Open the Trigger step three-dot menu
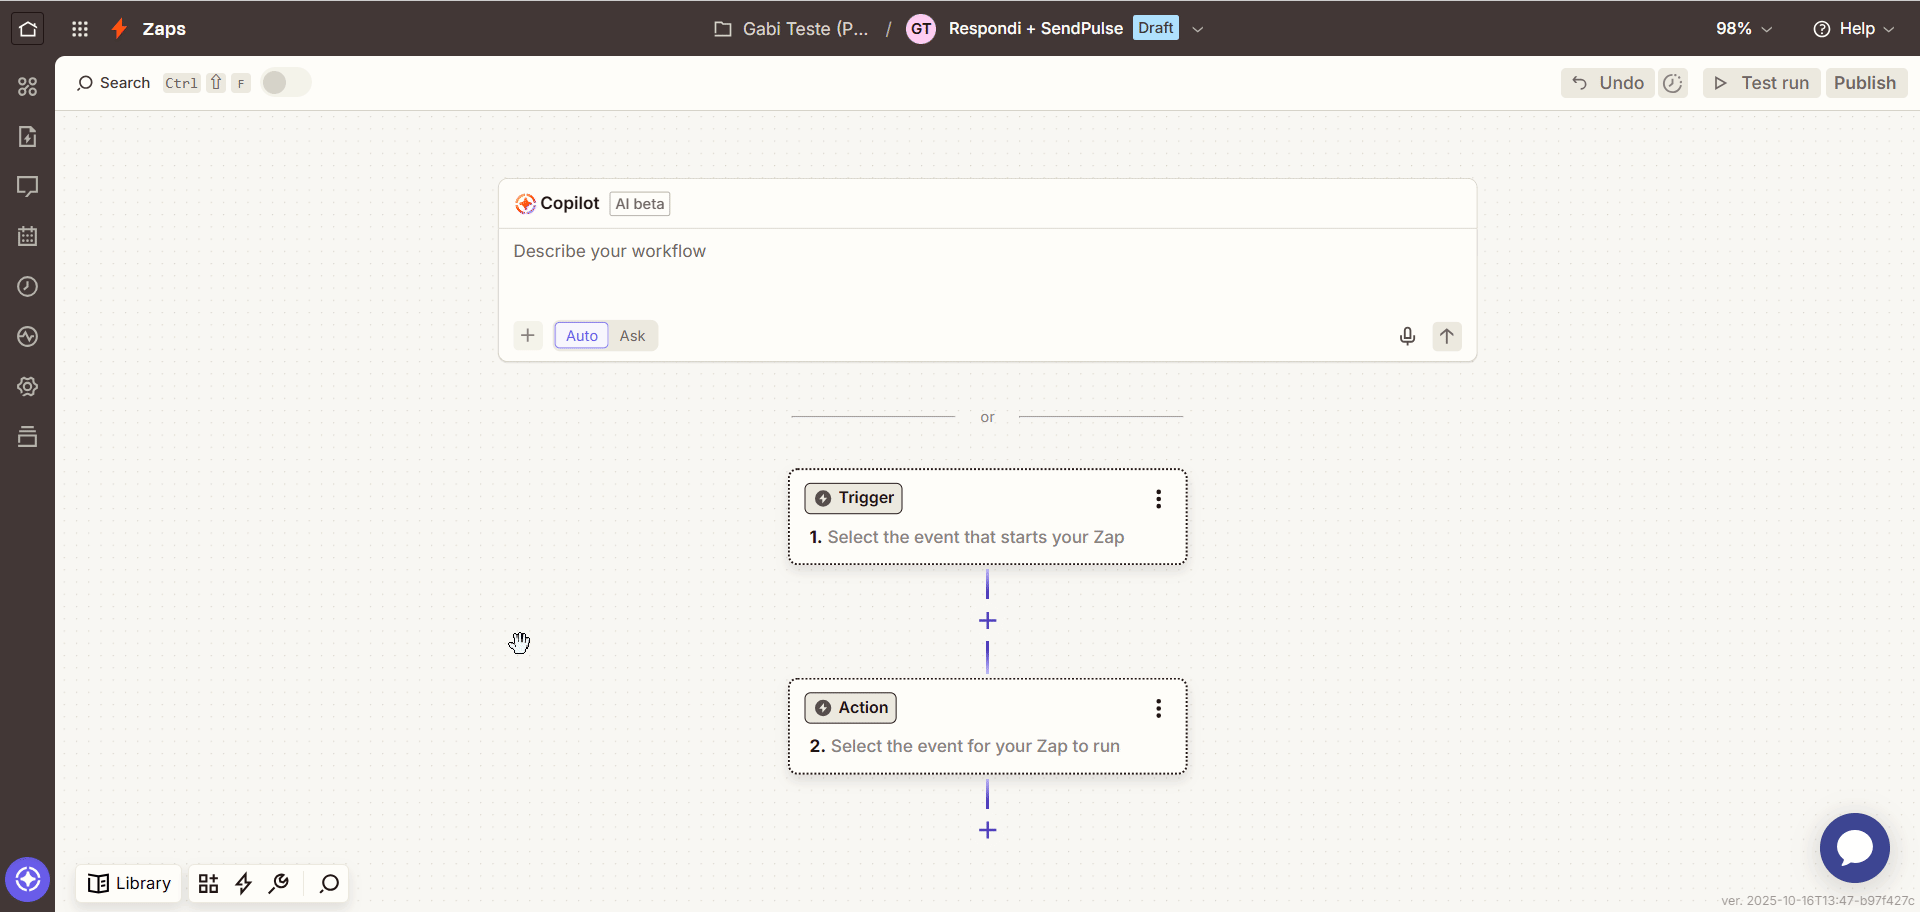 point(1158,499)
